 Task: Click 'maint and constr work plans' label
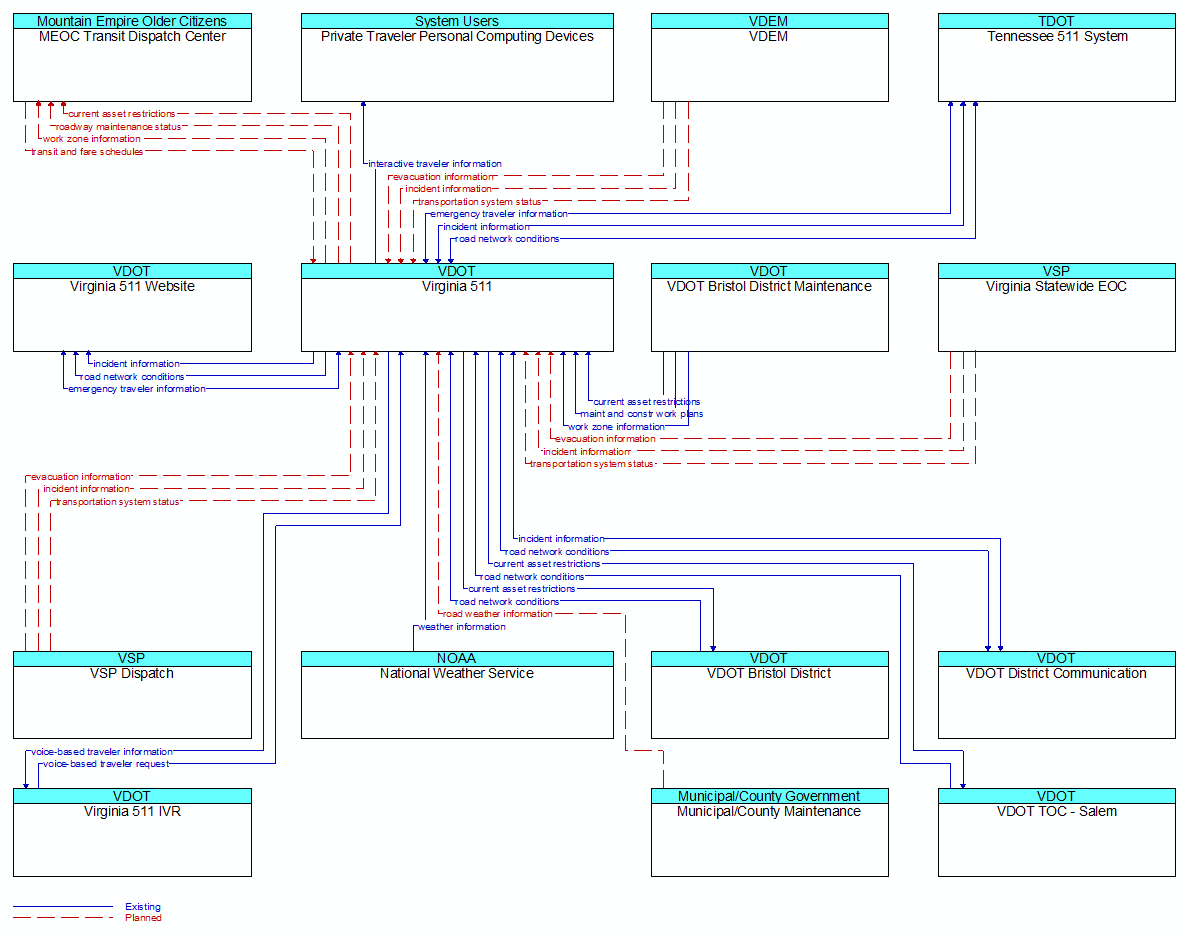pos(642,414)
